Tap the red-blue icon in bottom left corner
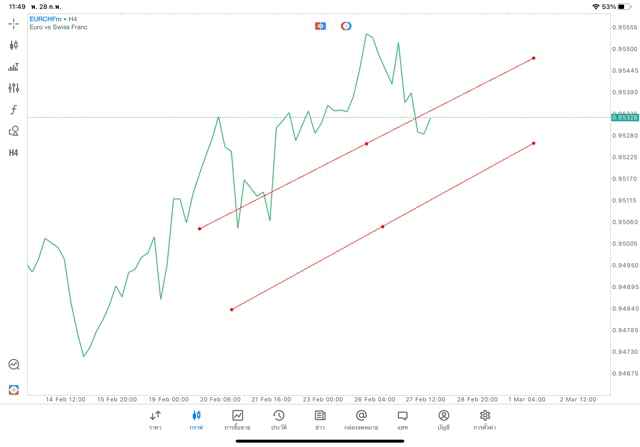640x447 pixels. coord(13,389)
